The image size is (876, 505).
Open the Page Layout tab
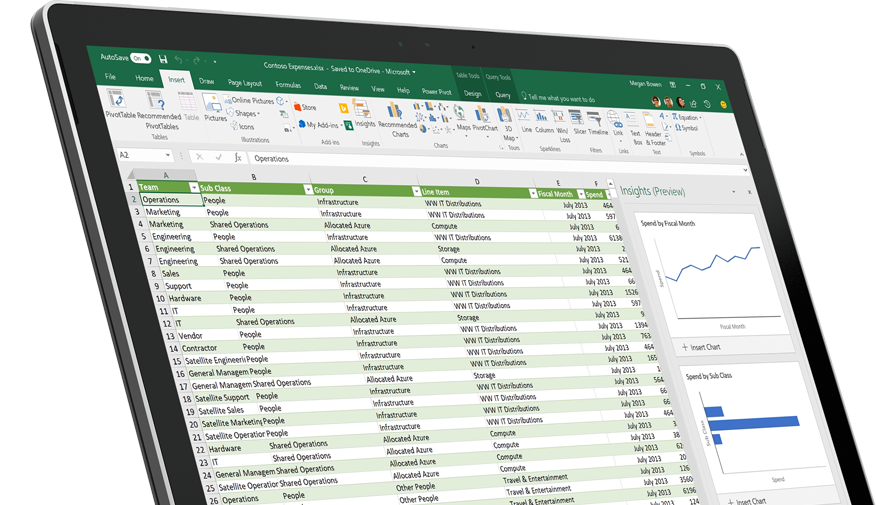(x=244, y=83)
